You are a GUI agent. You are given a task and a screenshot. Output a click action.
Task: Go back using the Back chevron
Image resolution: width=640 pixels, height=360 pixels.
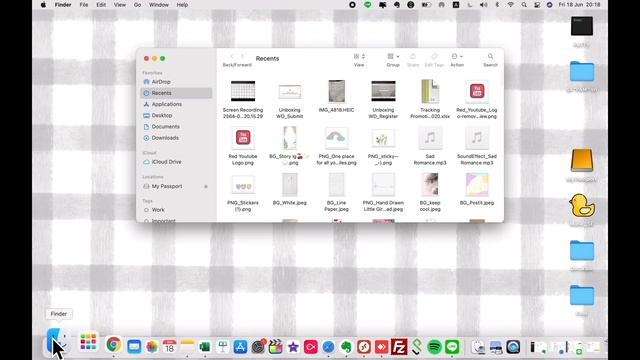coord(232,56)
